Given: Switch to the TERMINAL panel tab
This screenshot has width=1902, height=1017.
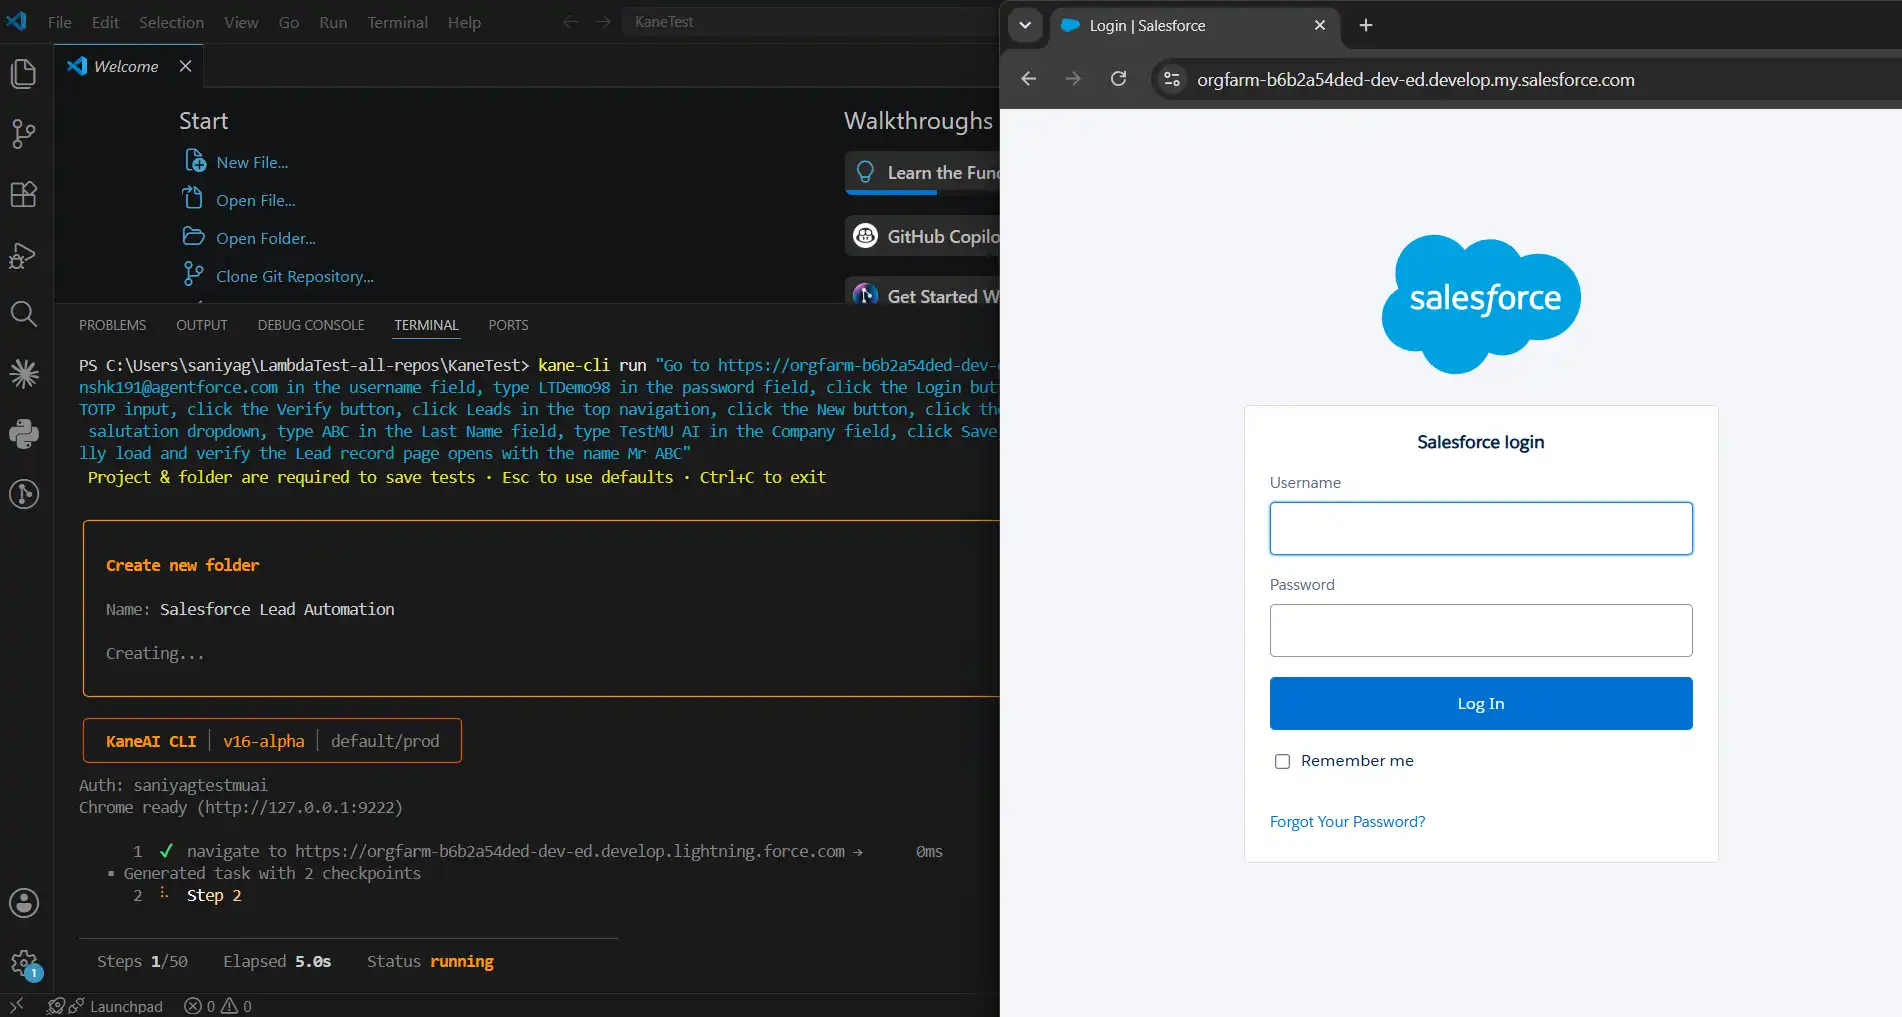Looking at the screenshot, I should (x=426, y=325).
